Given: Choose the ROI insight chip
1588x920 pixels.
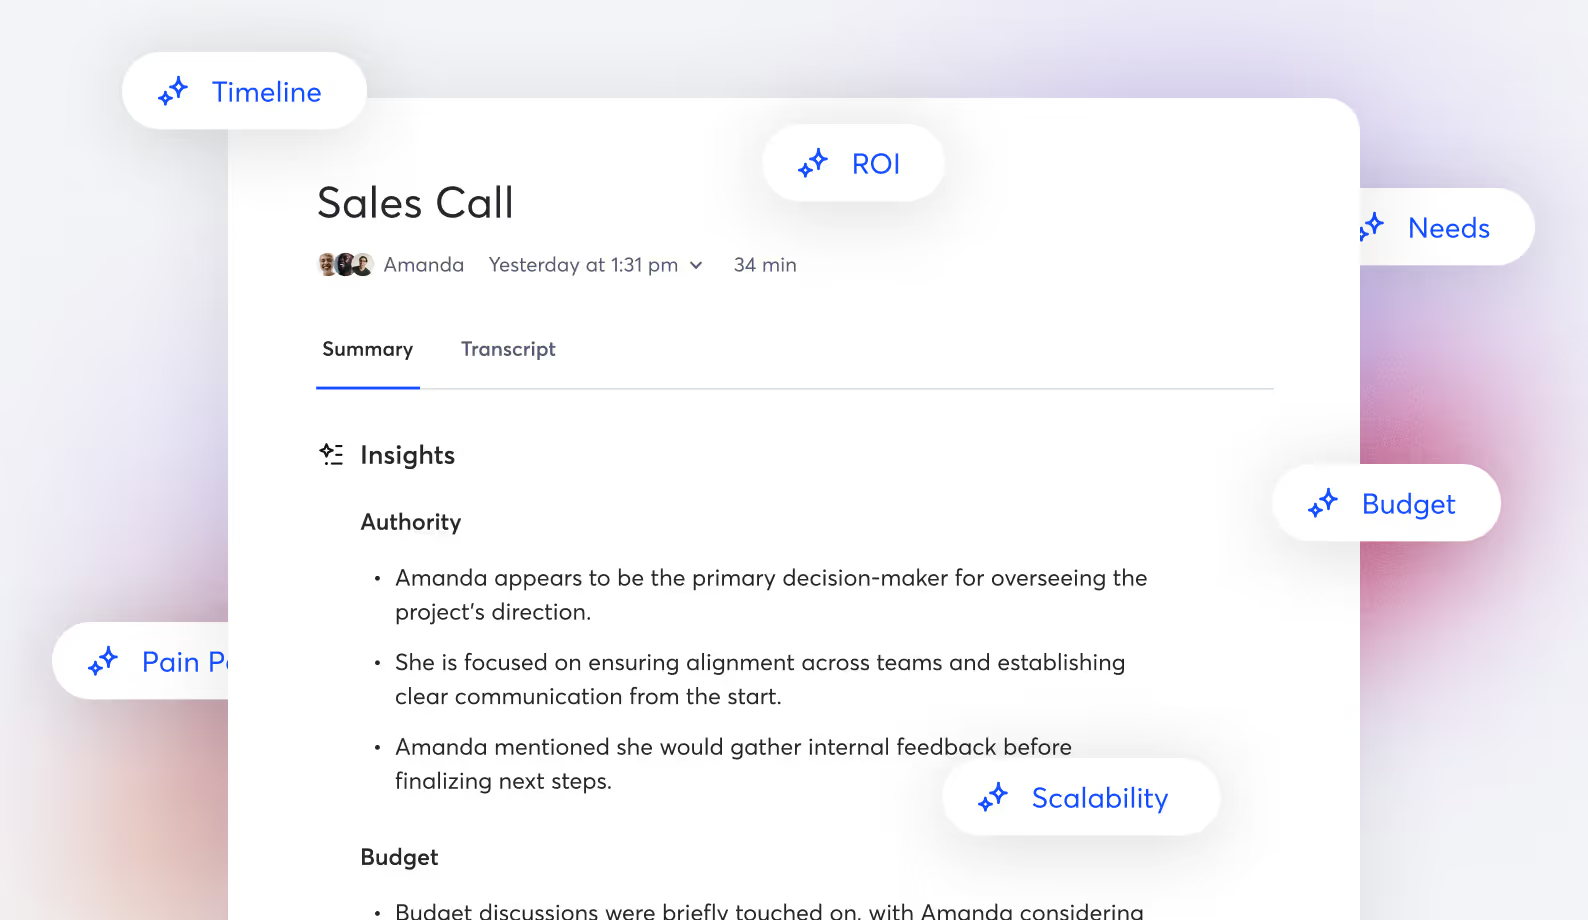Looking at the screenshot, I should coord(853,163).
